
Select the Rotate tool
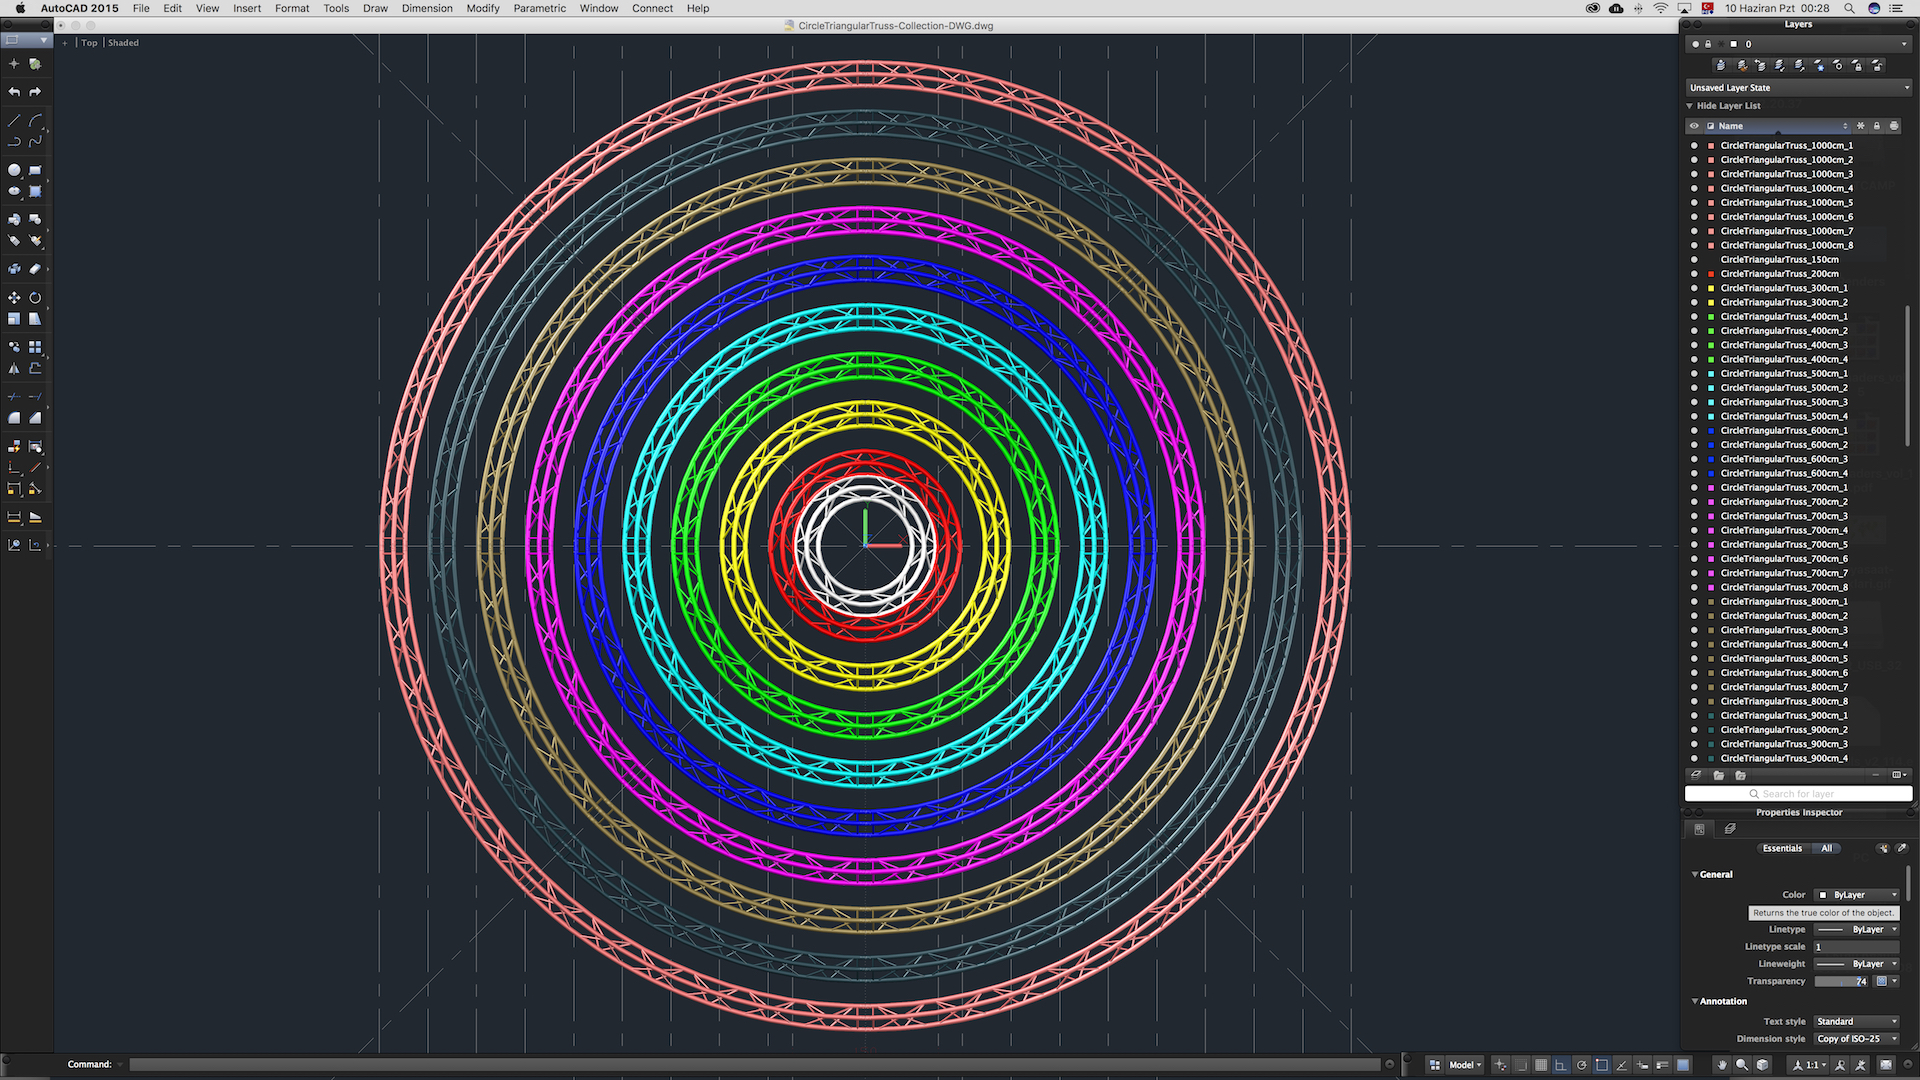point(35,298)
